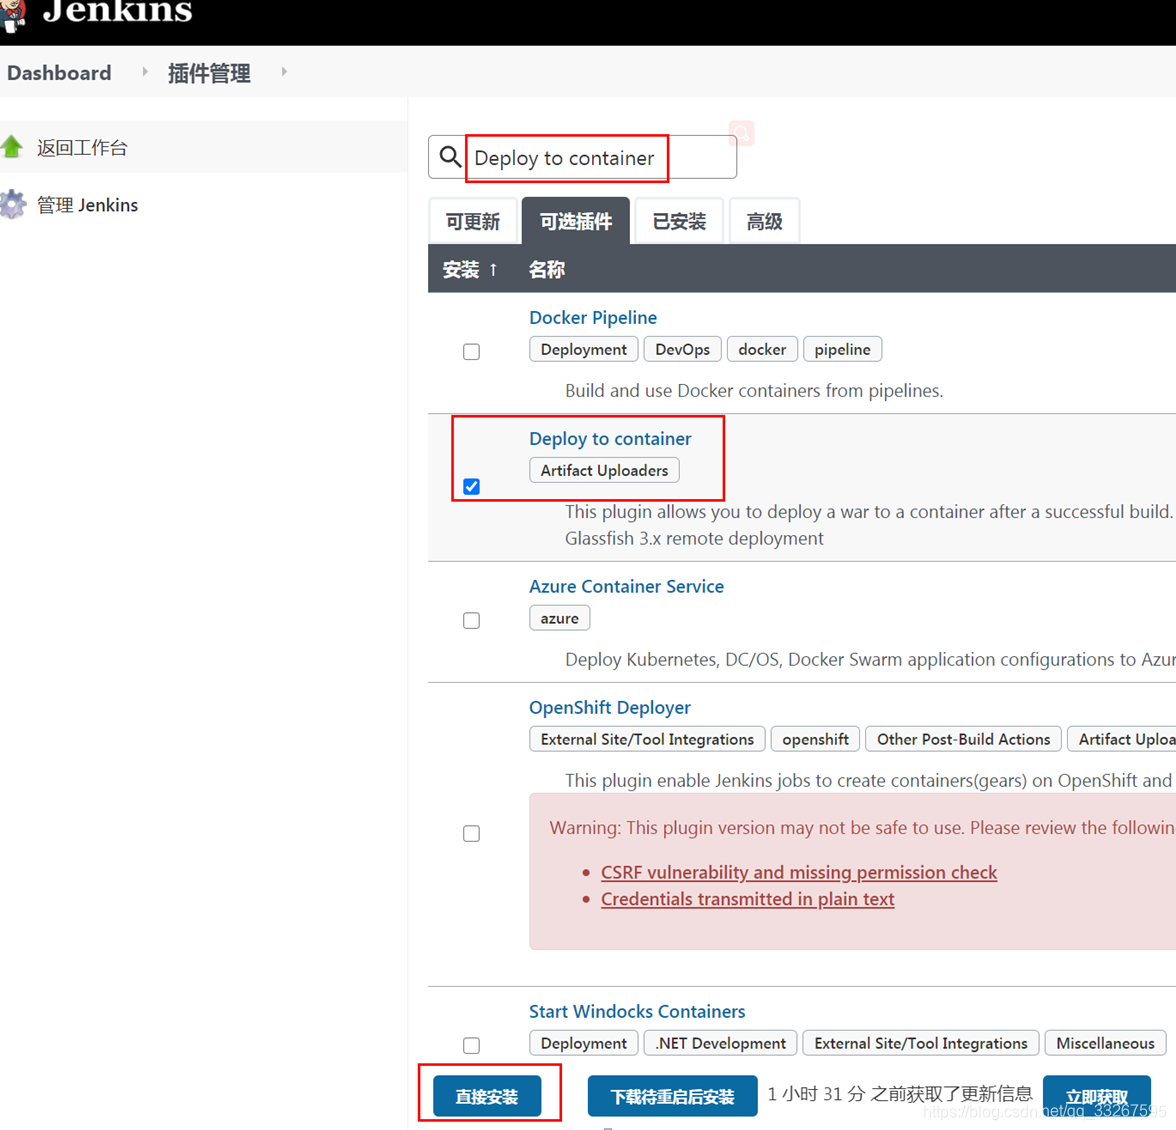Click the pipeline tag
This screenshot has width=1176, height=1130.
[842, 349]
